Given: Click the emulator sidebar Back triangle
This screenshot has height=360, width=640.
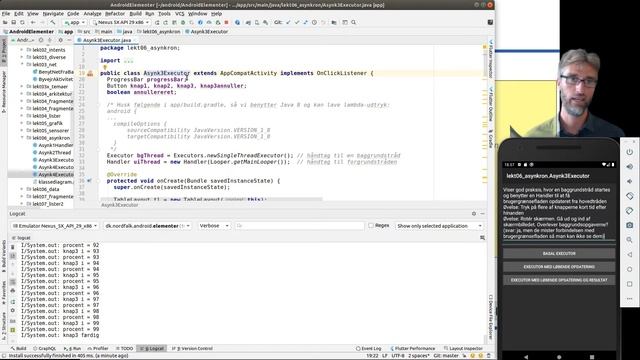Looking at the screenshot, I should pyautogui.click(x=629, y=254).
